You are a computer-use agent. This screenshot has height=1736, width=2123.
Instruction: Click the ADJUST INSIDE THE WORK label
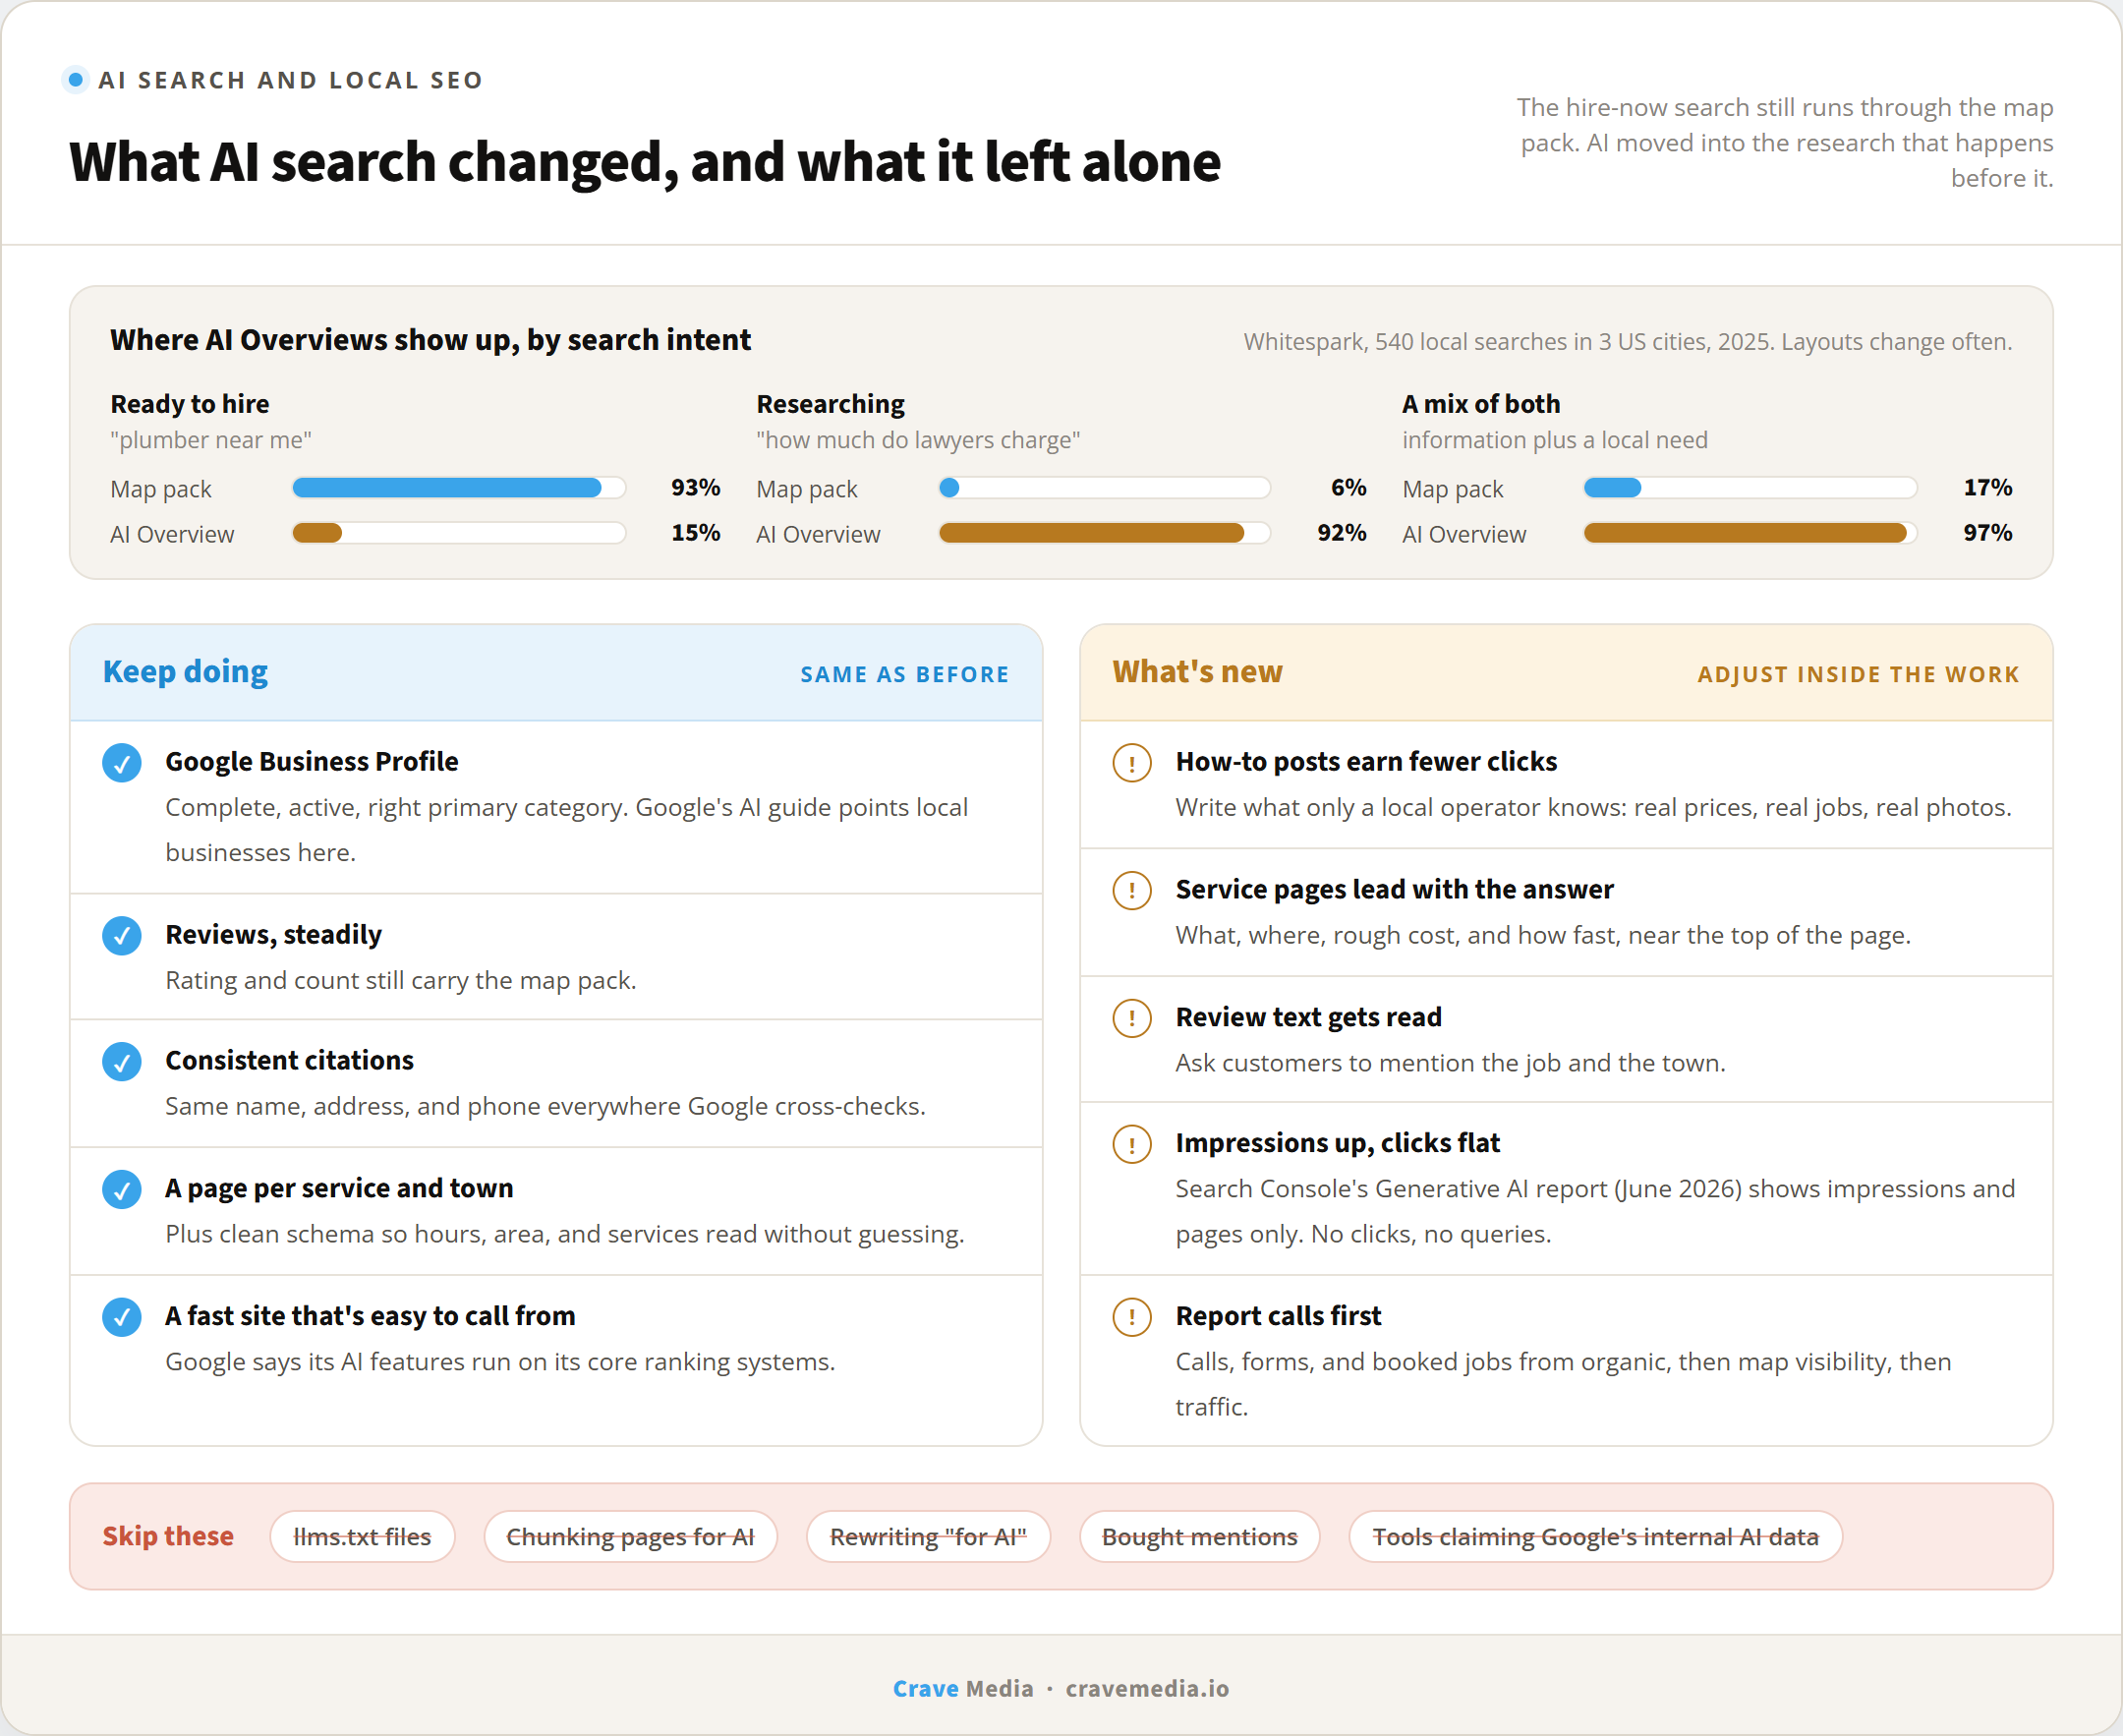pos(1858,675)
